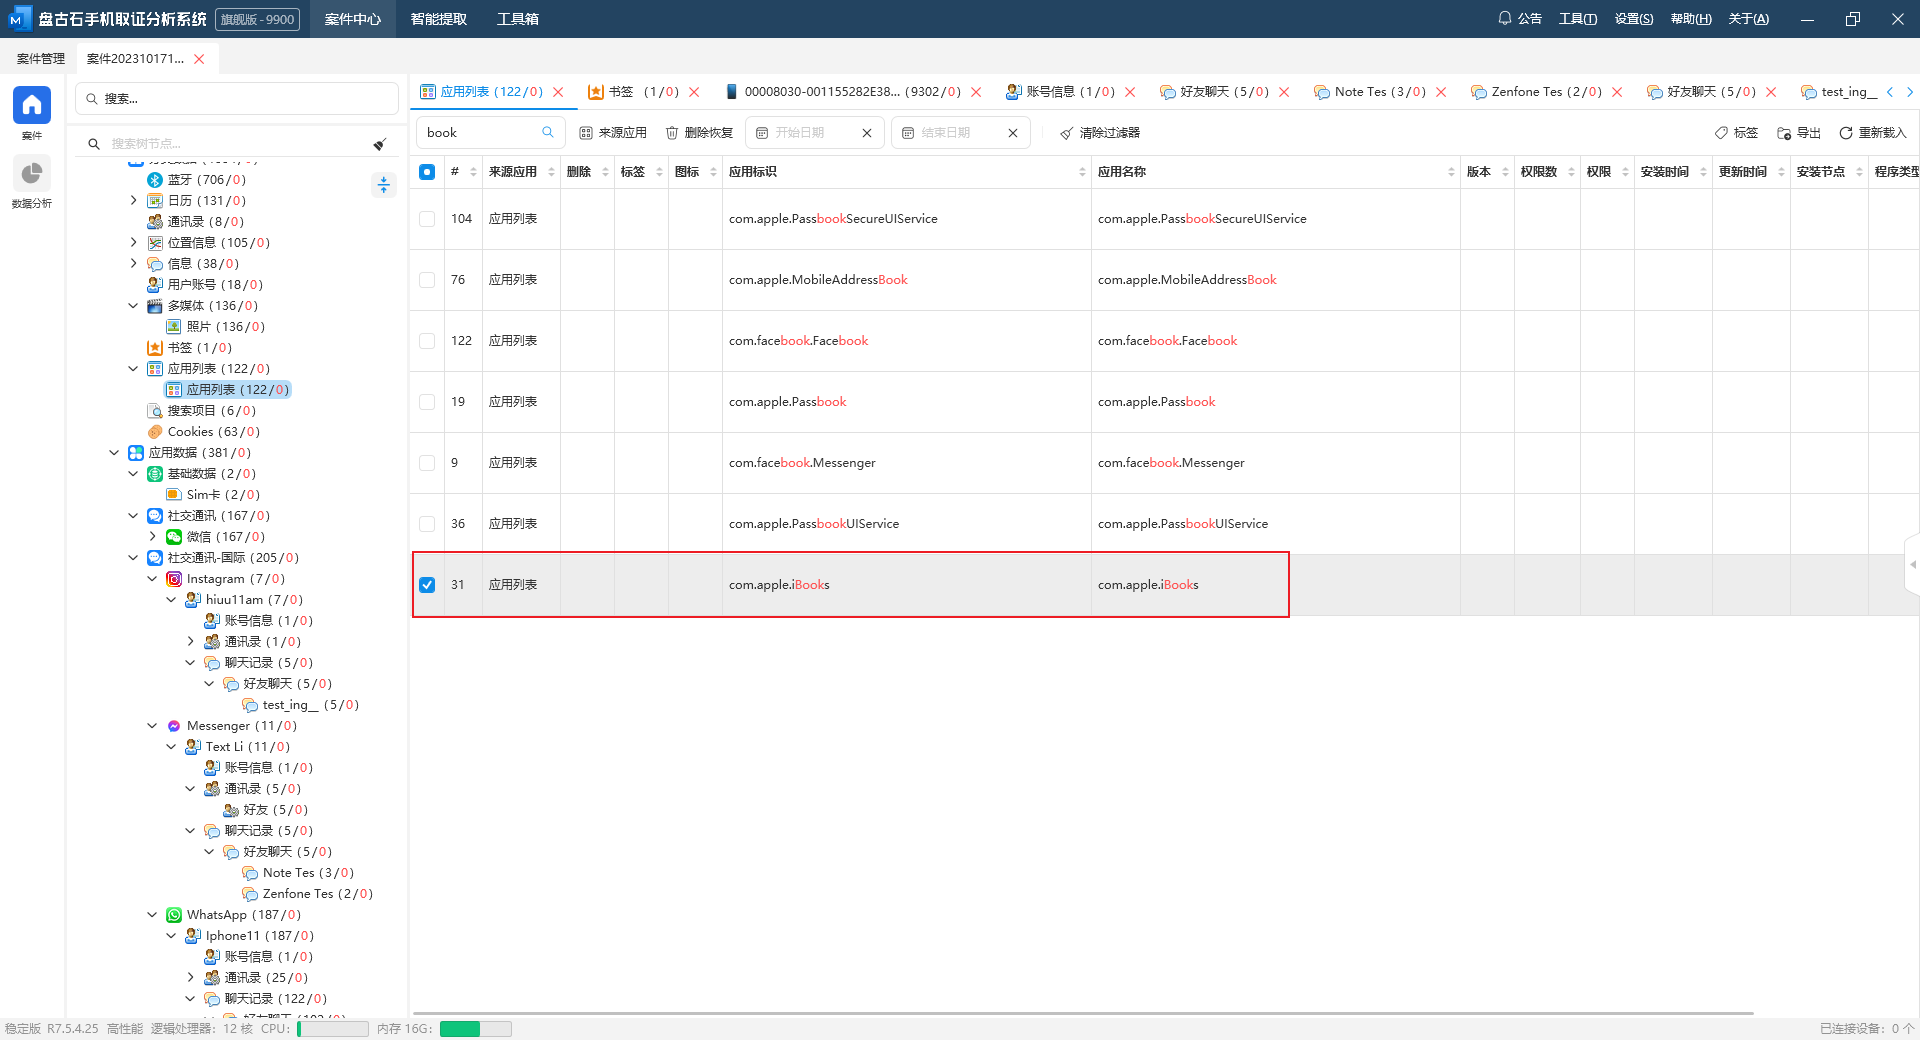
Task: Click the 清除过滤器 broom icon
Action: pyautogui.click(x=1067, y=133)
